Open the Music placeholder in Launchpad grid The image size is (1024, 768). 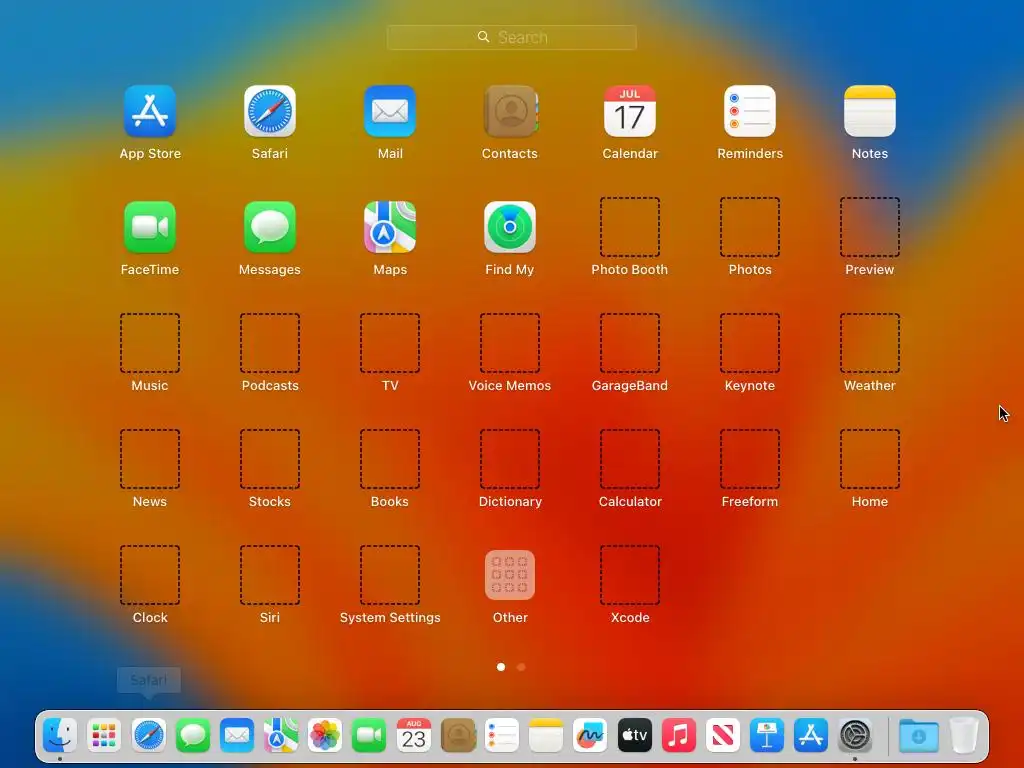click(150, 343)
